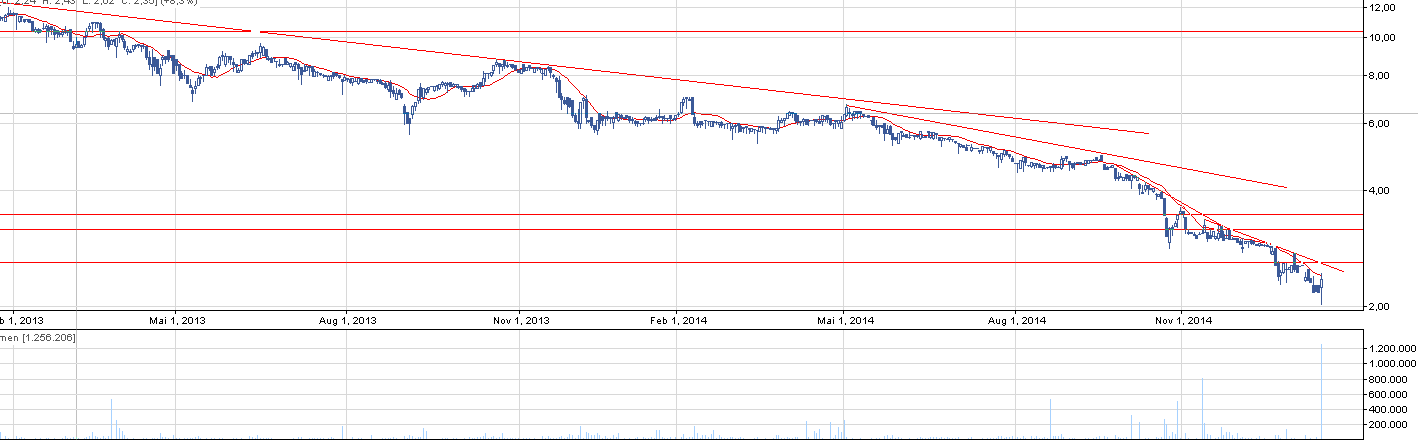
Task: Select the Mai 1, 2014 date label
Action: pos(845,321)
